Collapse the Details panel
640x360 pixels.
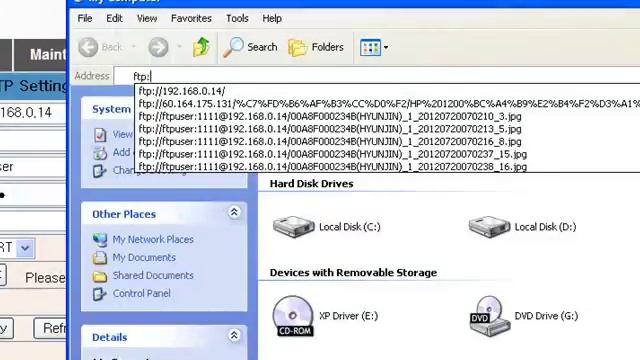point(234,336)
